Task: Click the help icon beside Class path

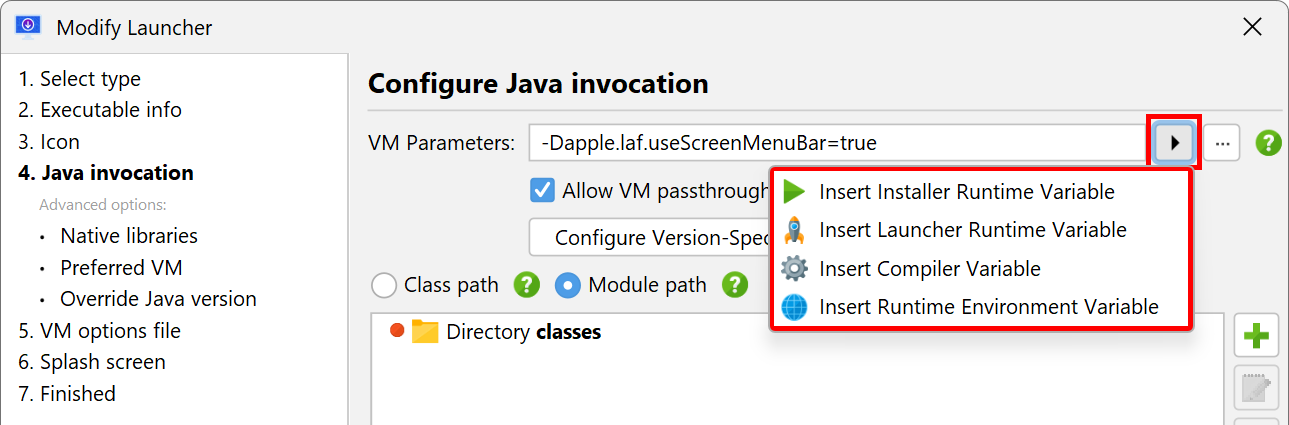Action: 527,285
